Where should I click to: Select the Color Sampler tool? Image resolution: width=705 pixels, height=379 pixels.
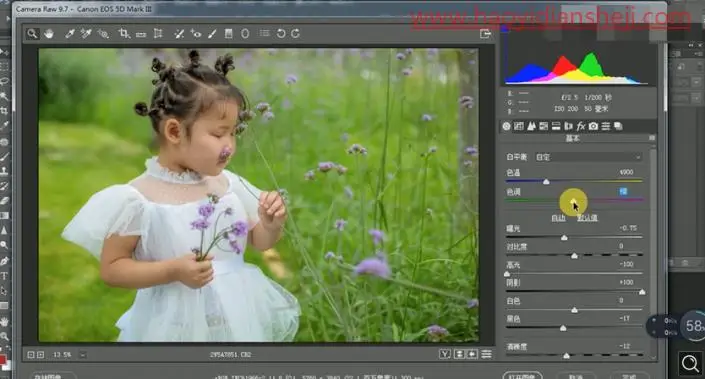pyautogui.click(x=86, y=33)
